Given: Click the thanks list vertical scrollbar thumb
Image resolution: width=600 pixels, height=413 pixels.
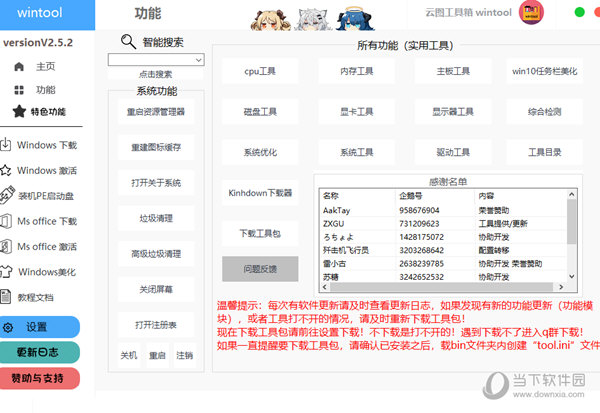Looking at the screenshot, I should point(571,221).
